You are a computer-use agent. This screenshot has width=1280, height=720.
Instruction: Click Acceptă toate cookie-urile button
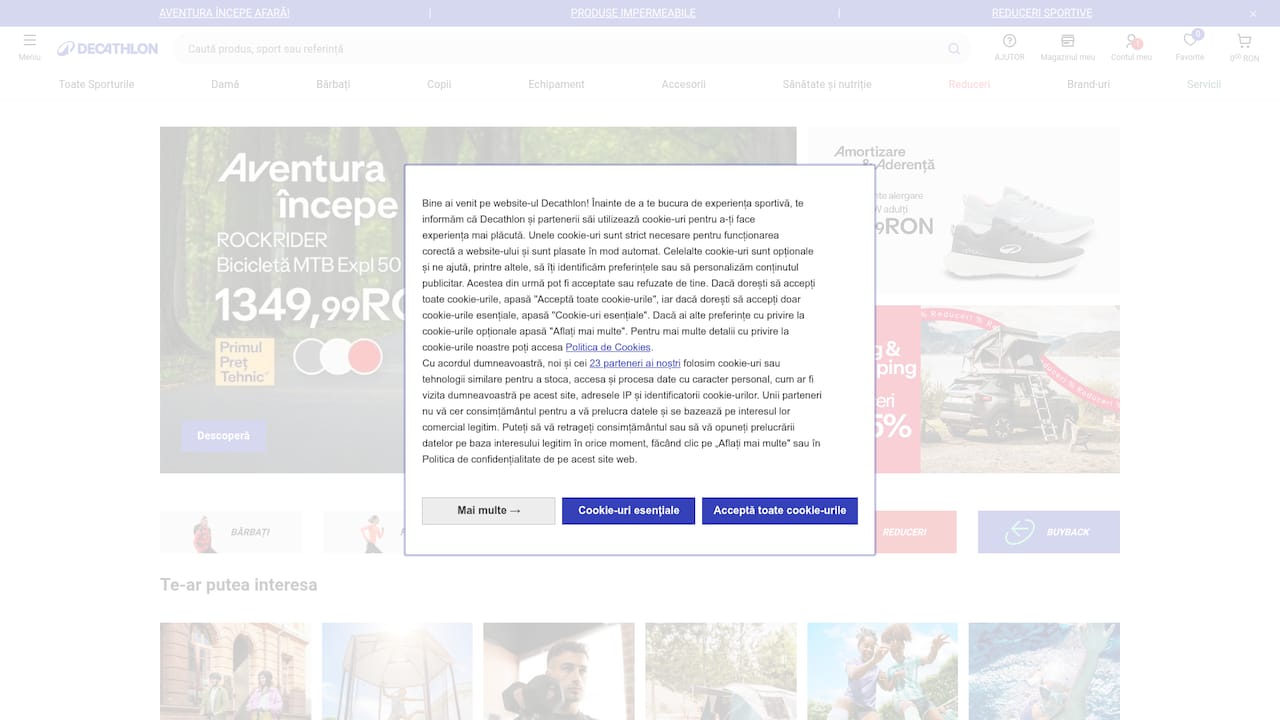[x=780, y=510]
